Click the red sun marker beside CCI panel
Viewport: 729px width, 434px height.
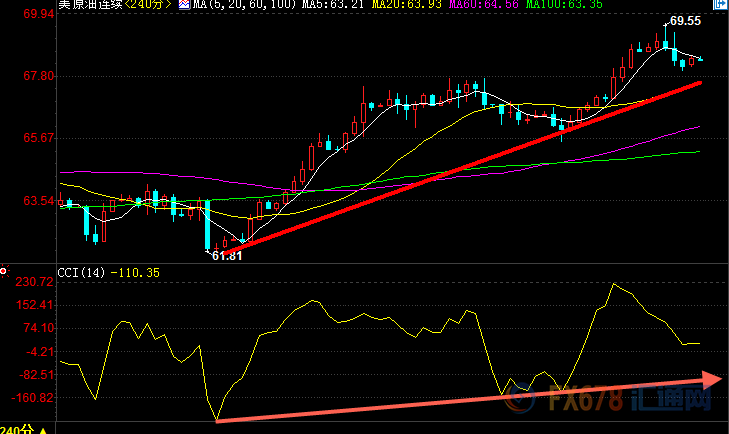(x=4, y=271)
